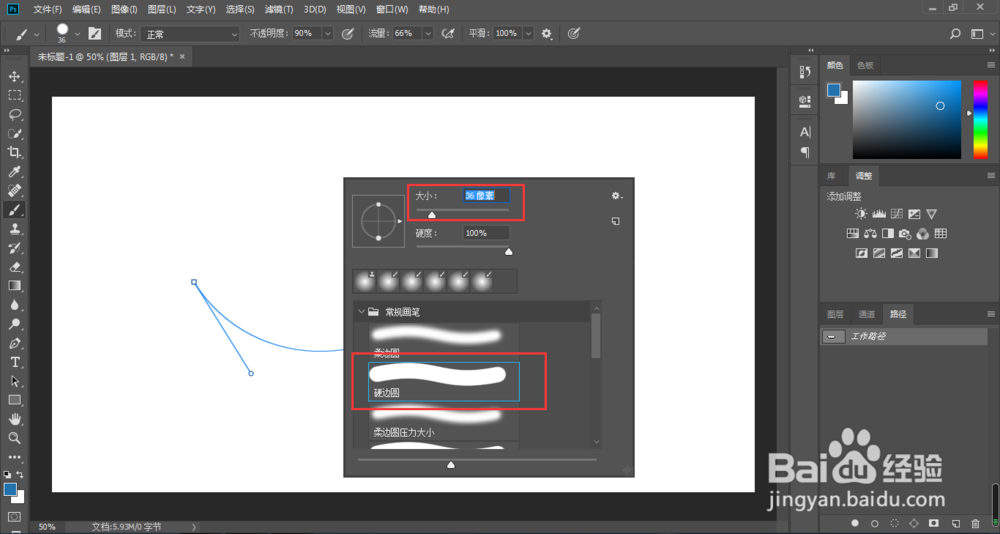Screen dimensions: 1000x534
Task: Open the Color panel flyout menu
Action: pyautogui.click(x=990, y=65)
